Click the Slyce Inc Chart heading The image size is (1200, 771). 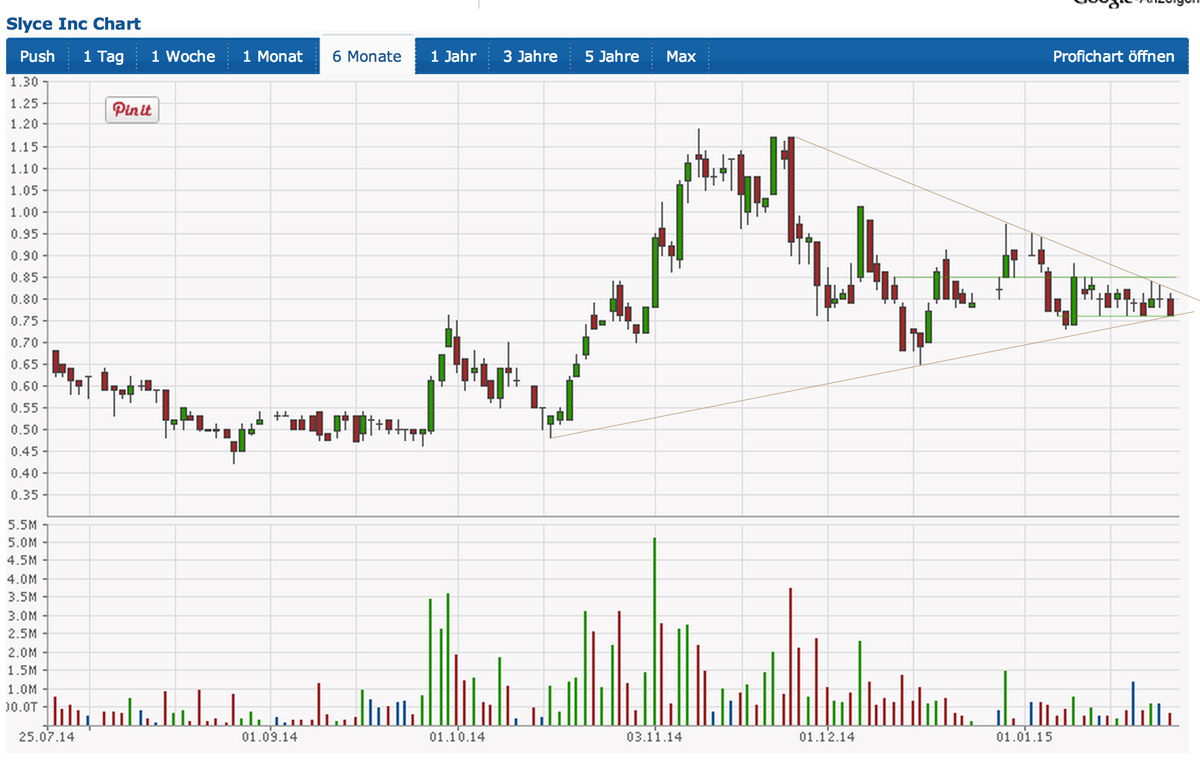click(x=73, y=23)
